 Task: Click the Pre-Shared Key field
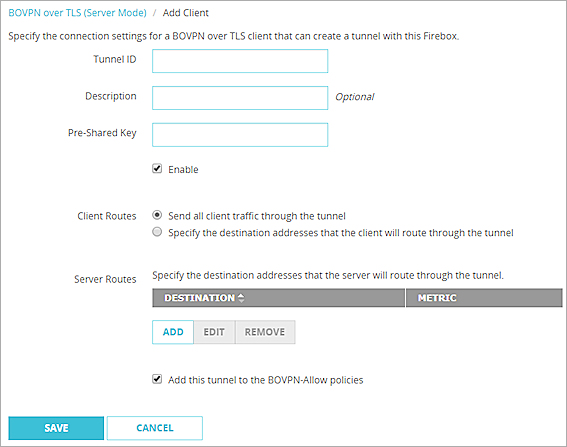240,135
